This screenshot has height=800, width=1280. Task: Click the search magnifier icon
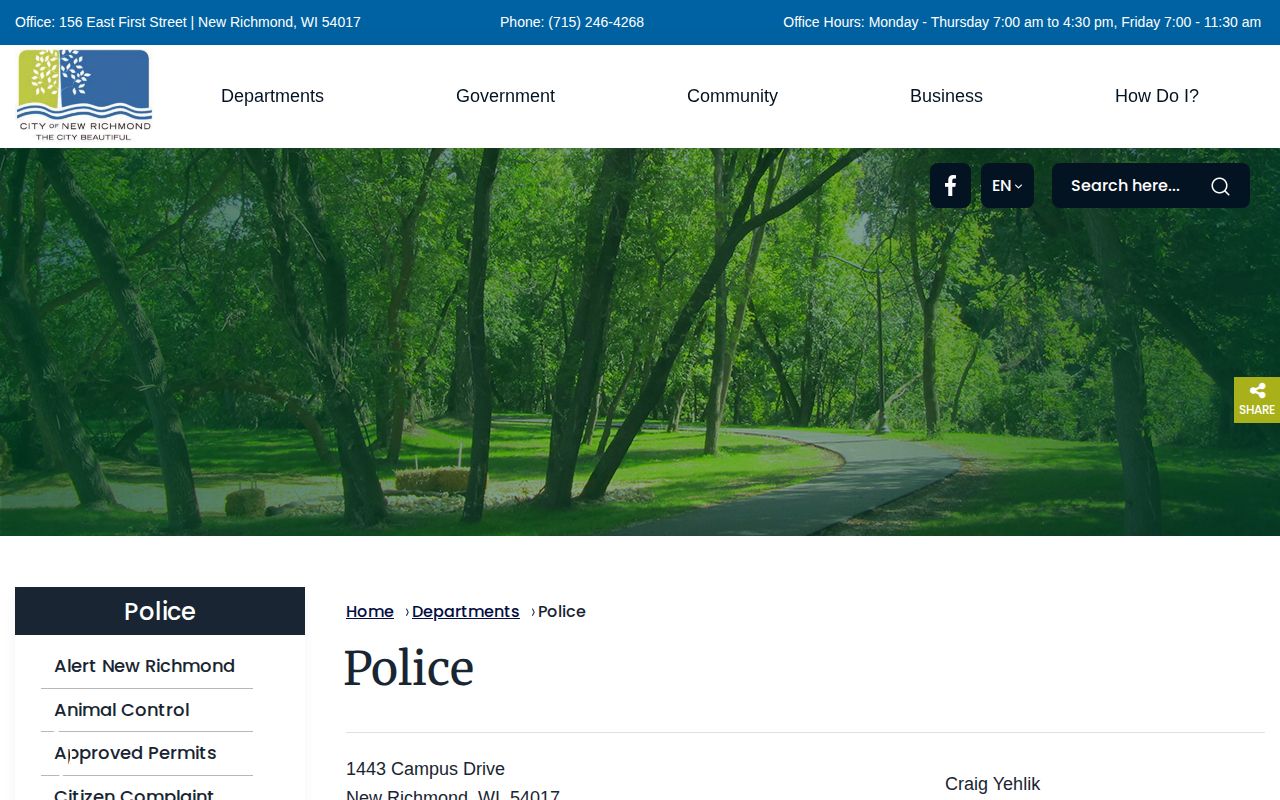1220,186
